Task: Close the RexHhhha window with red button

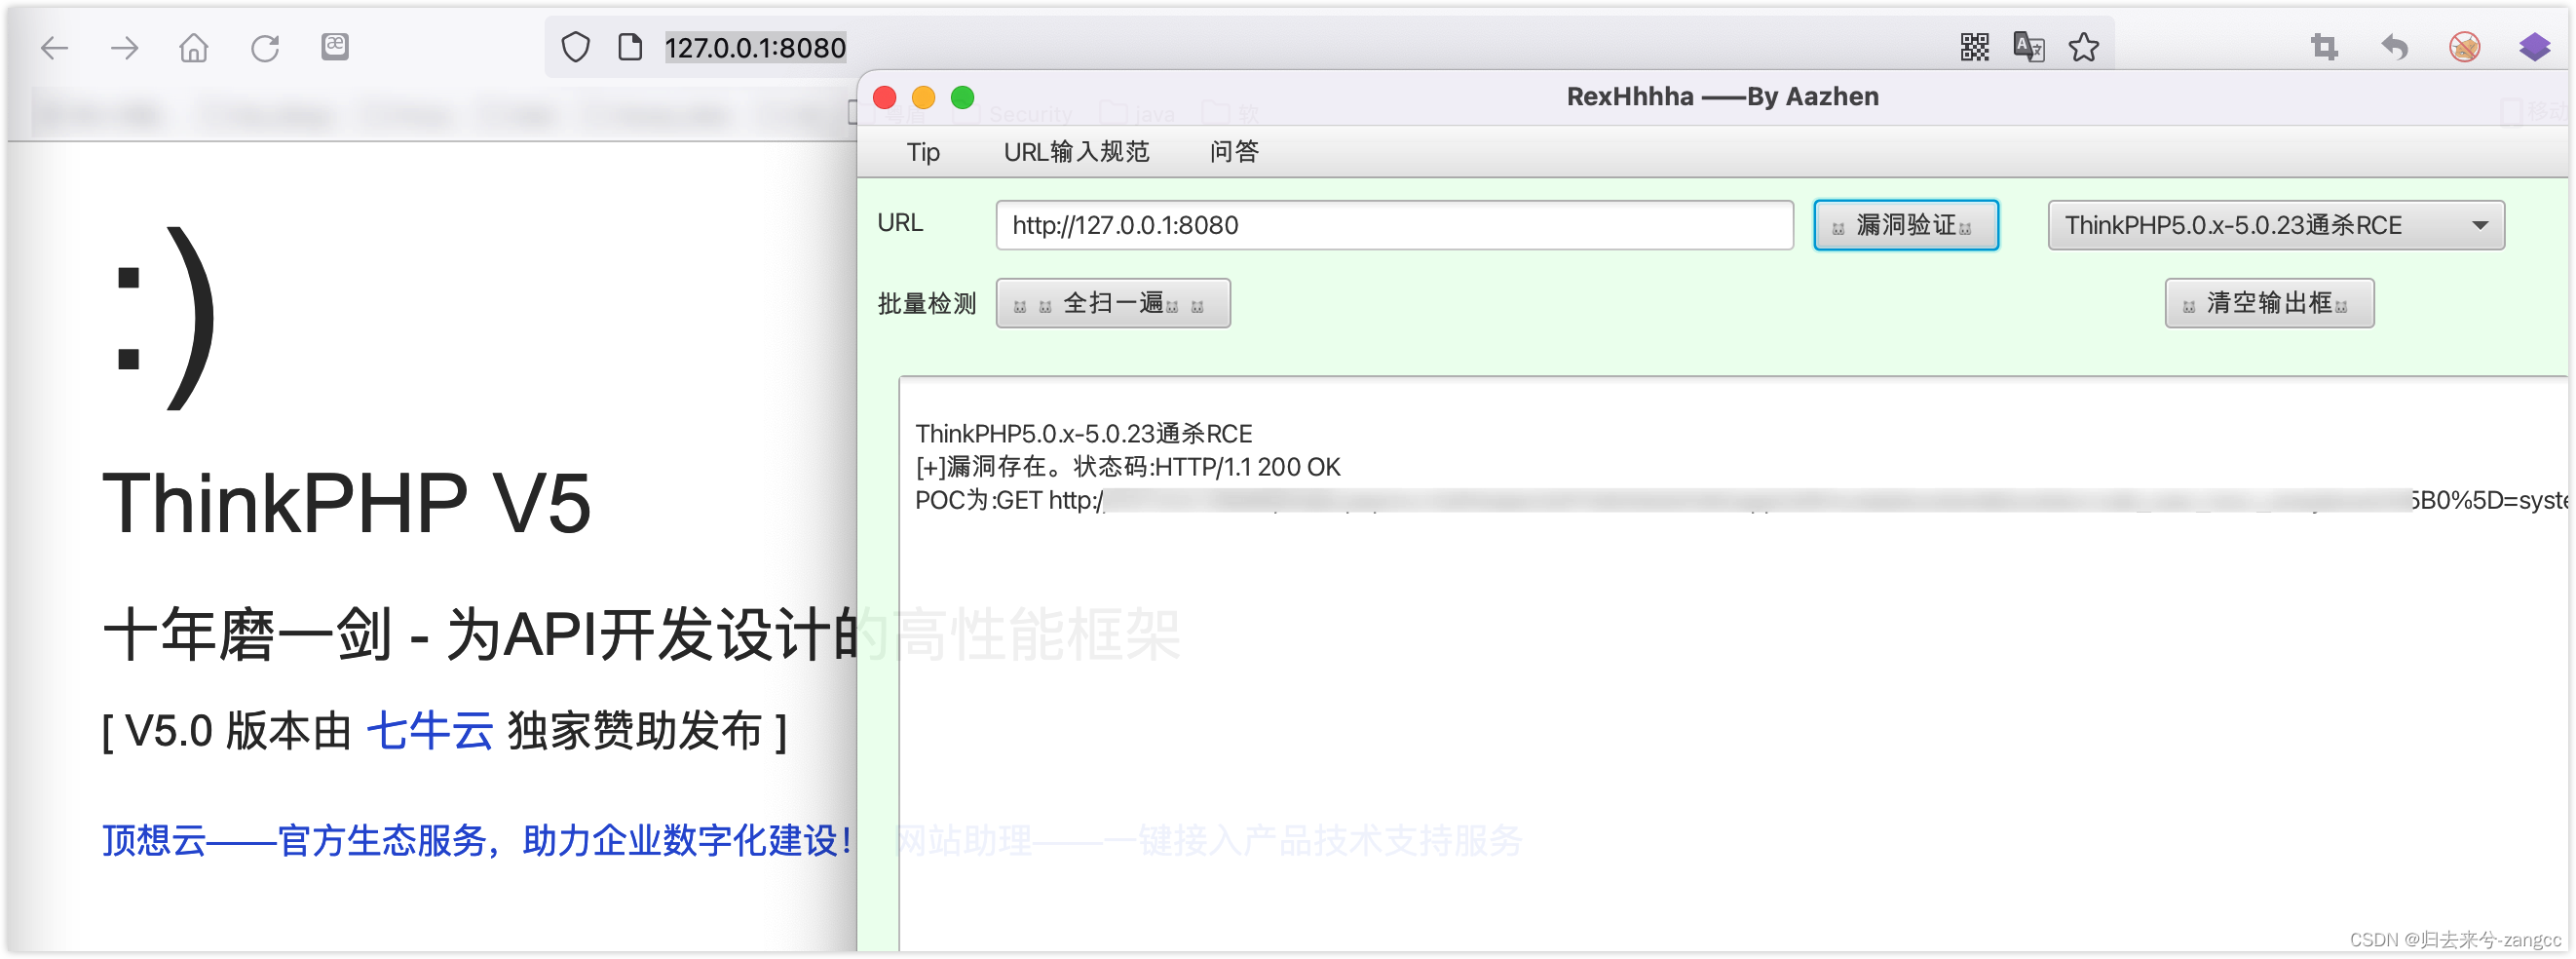Action: pyautogui.click(x=885, y=97)
